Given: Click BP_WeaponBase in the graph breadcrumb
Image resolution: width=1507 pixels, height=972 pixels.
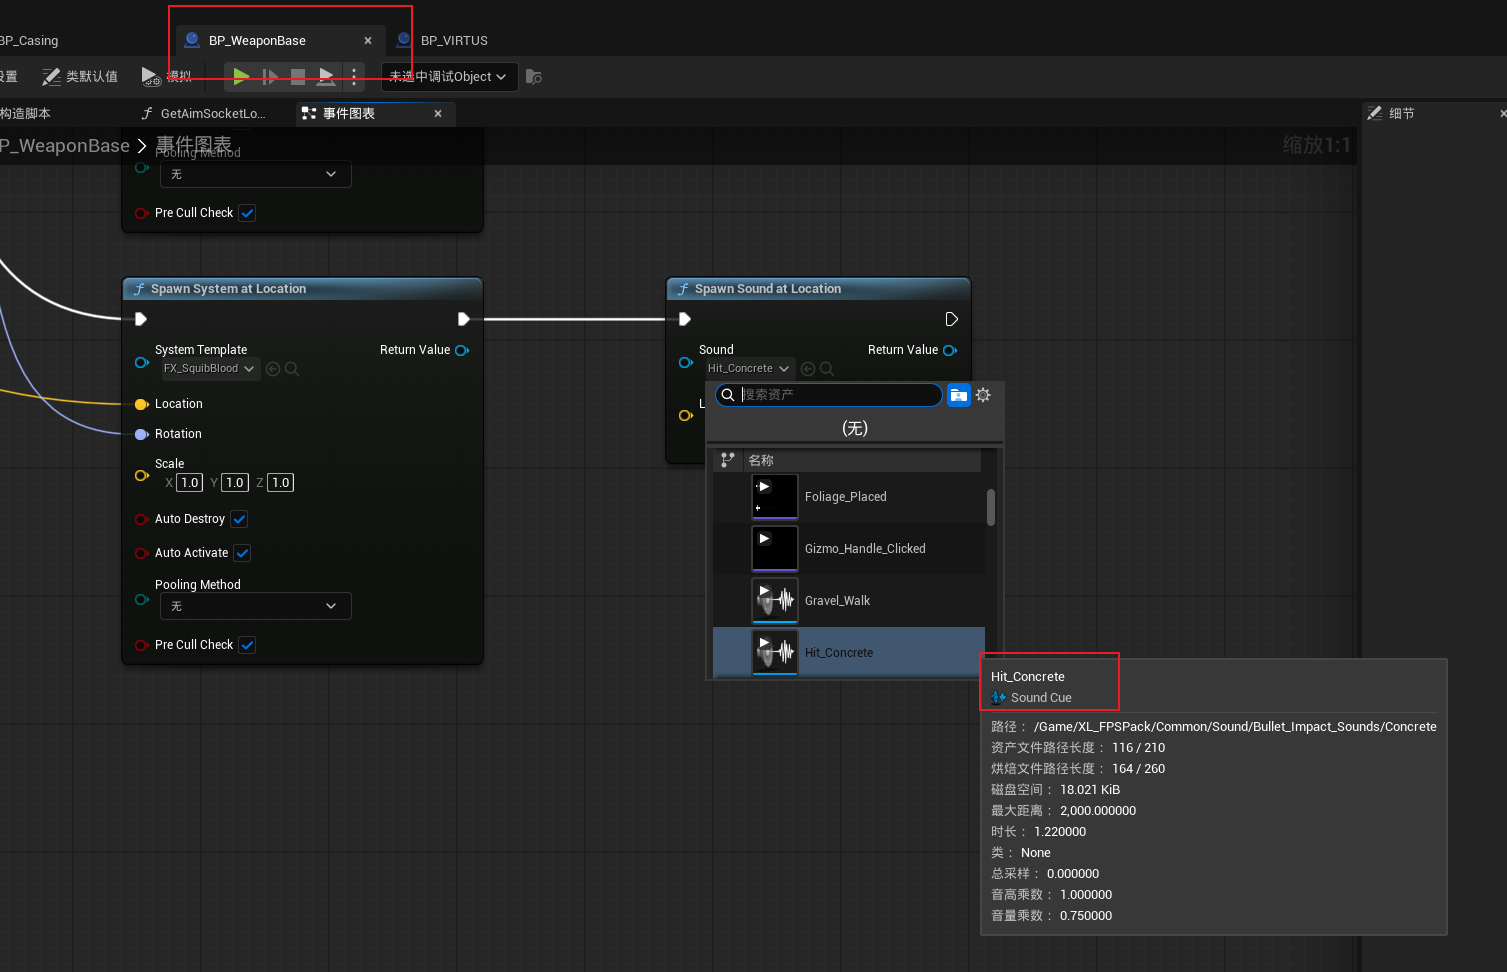Looking at the screenshot, I should 65,145.
